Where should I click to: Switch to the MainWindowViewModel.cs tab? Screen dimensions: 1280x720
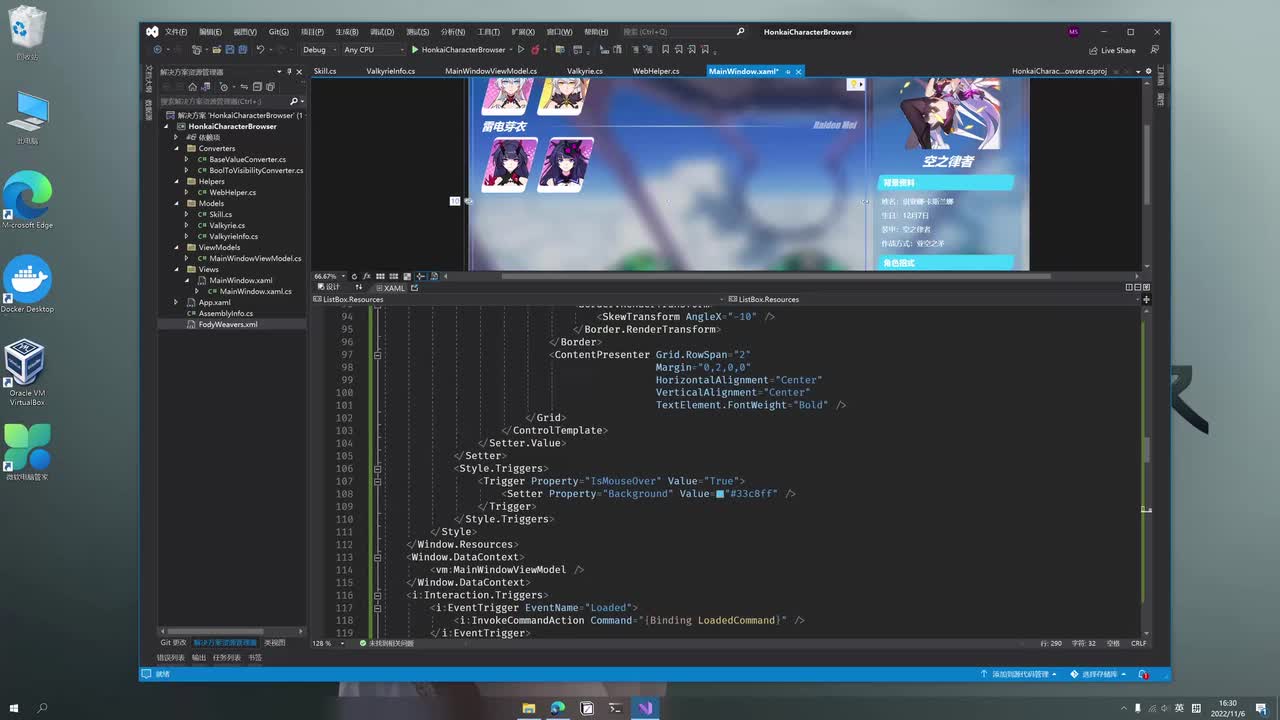[x=491, y=72]
